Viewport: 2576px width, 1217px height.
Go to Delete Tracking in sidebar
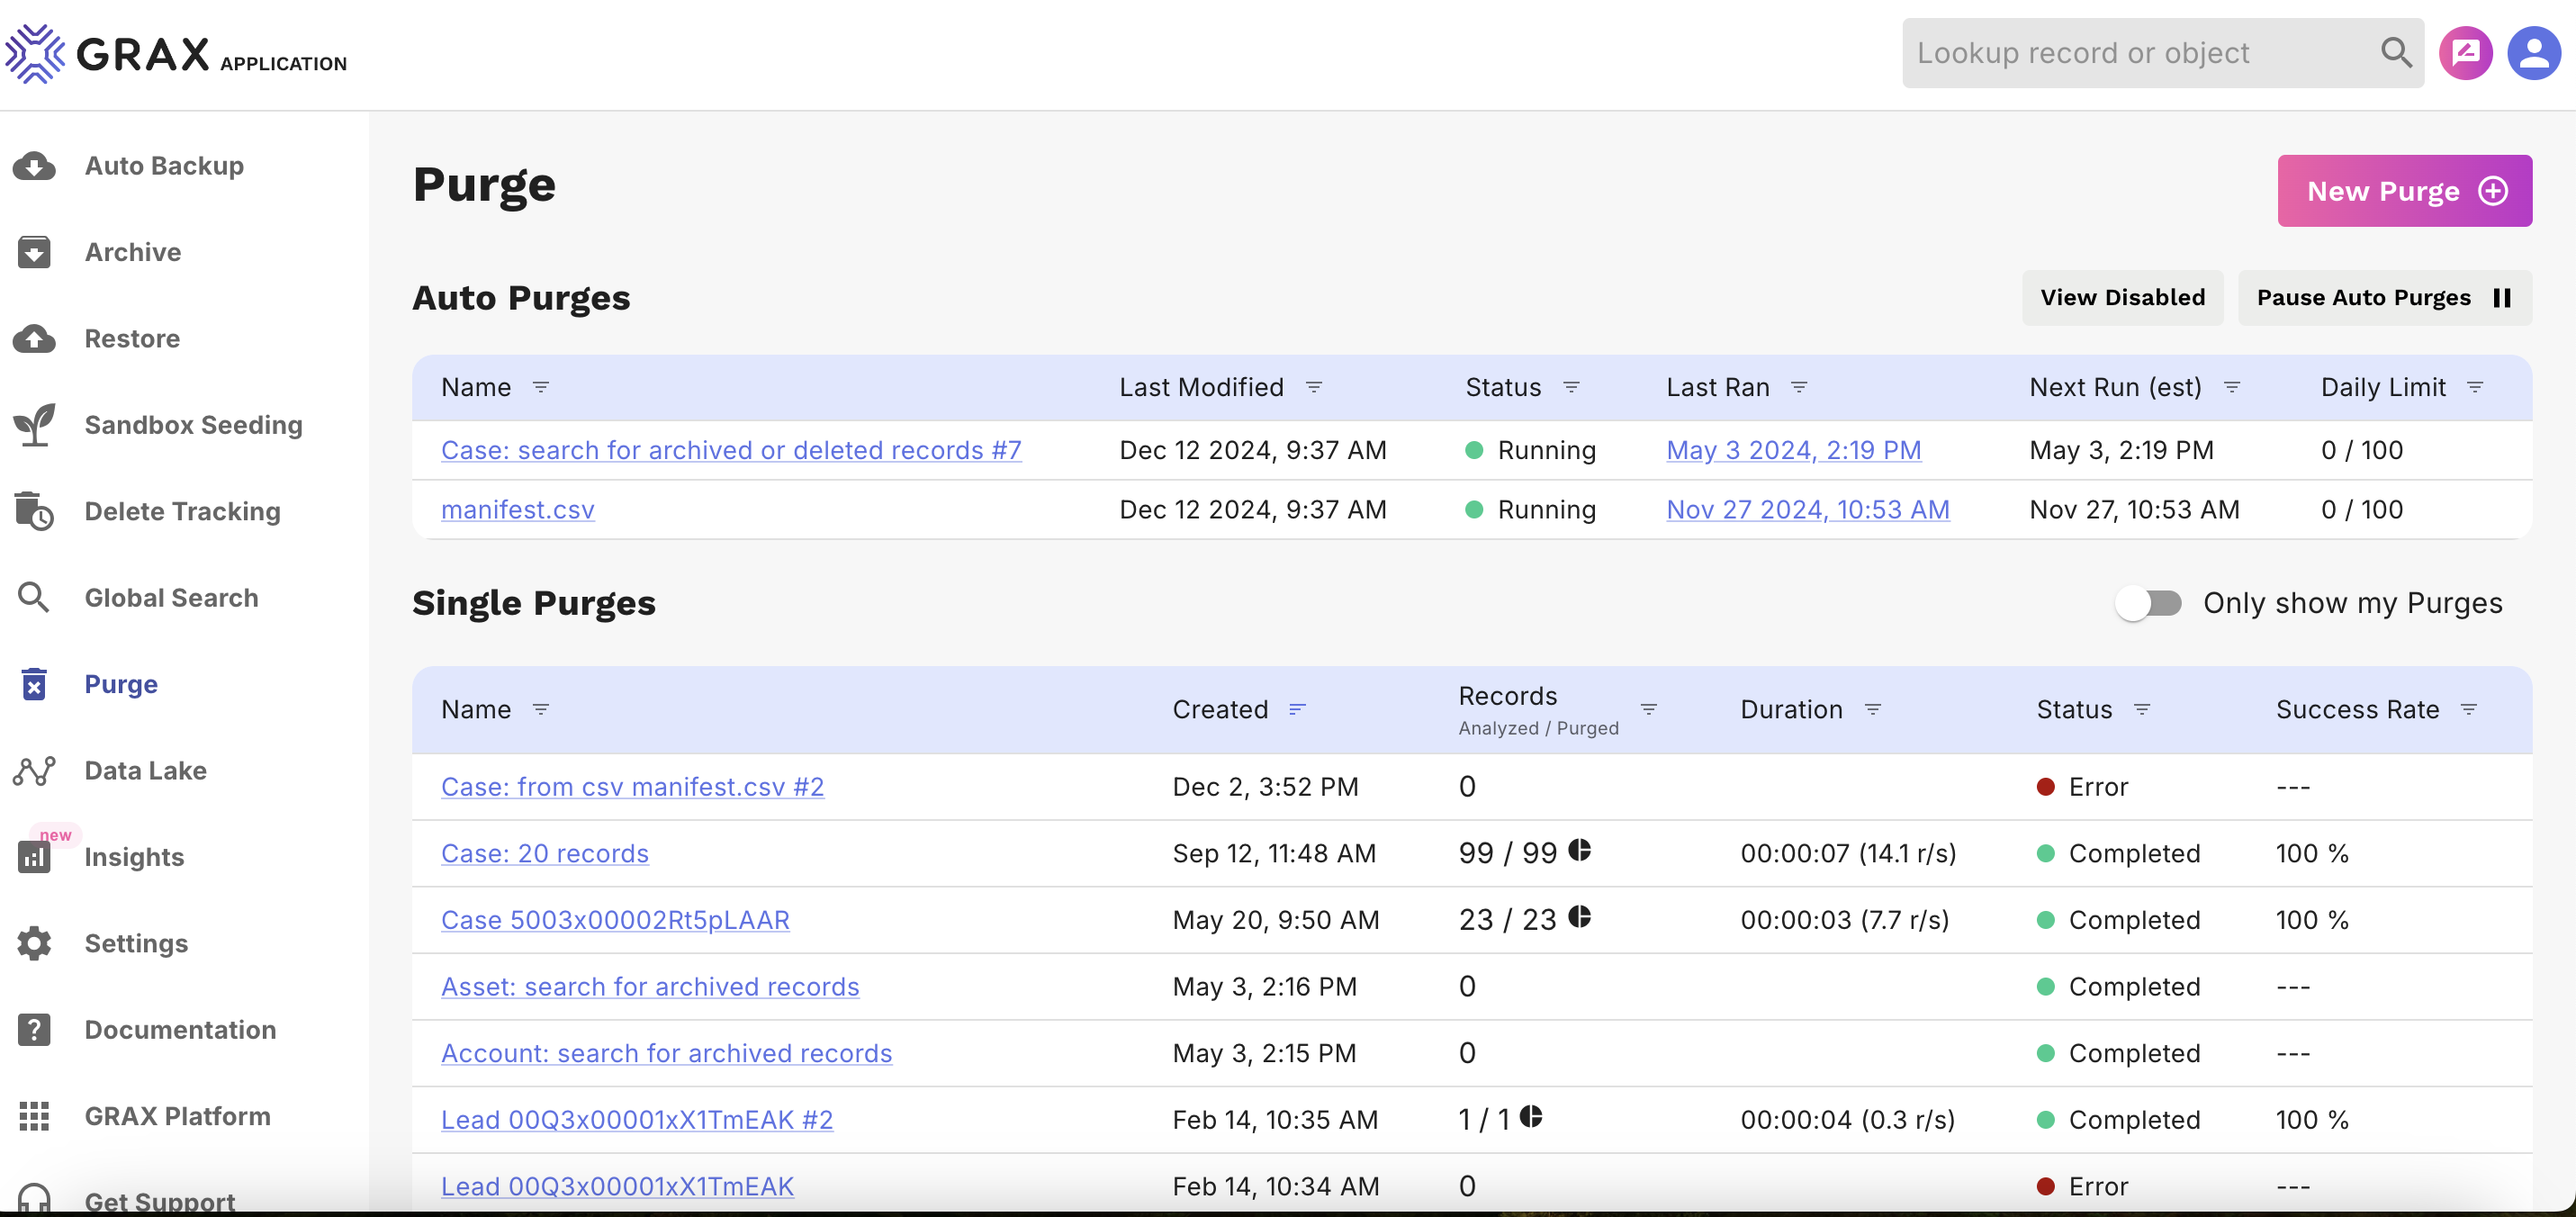[183, 511]
